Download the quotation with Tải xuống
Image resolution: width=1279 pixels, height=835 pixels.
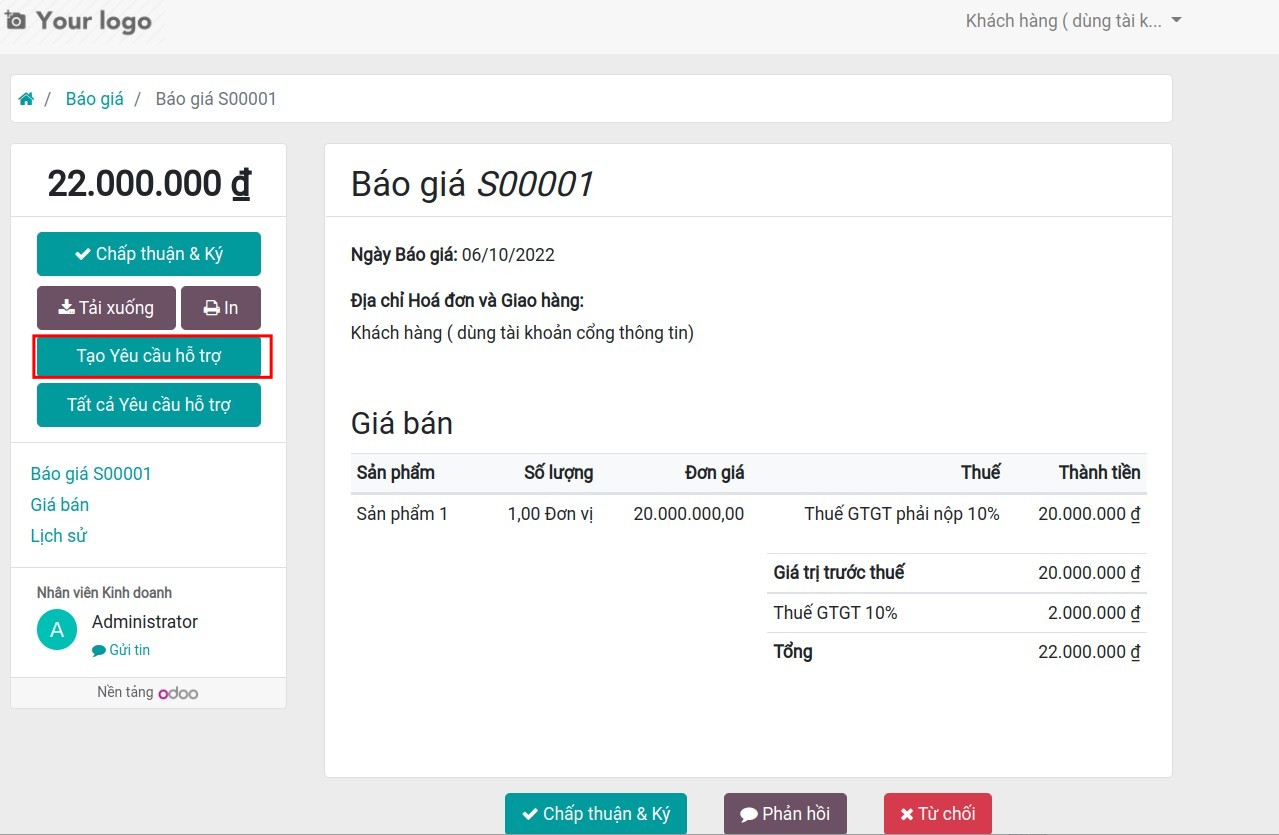pos(106,308)
